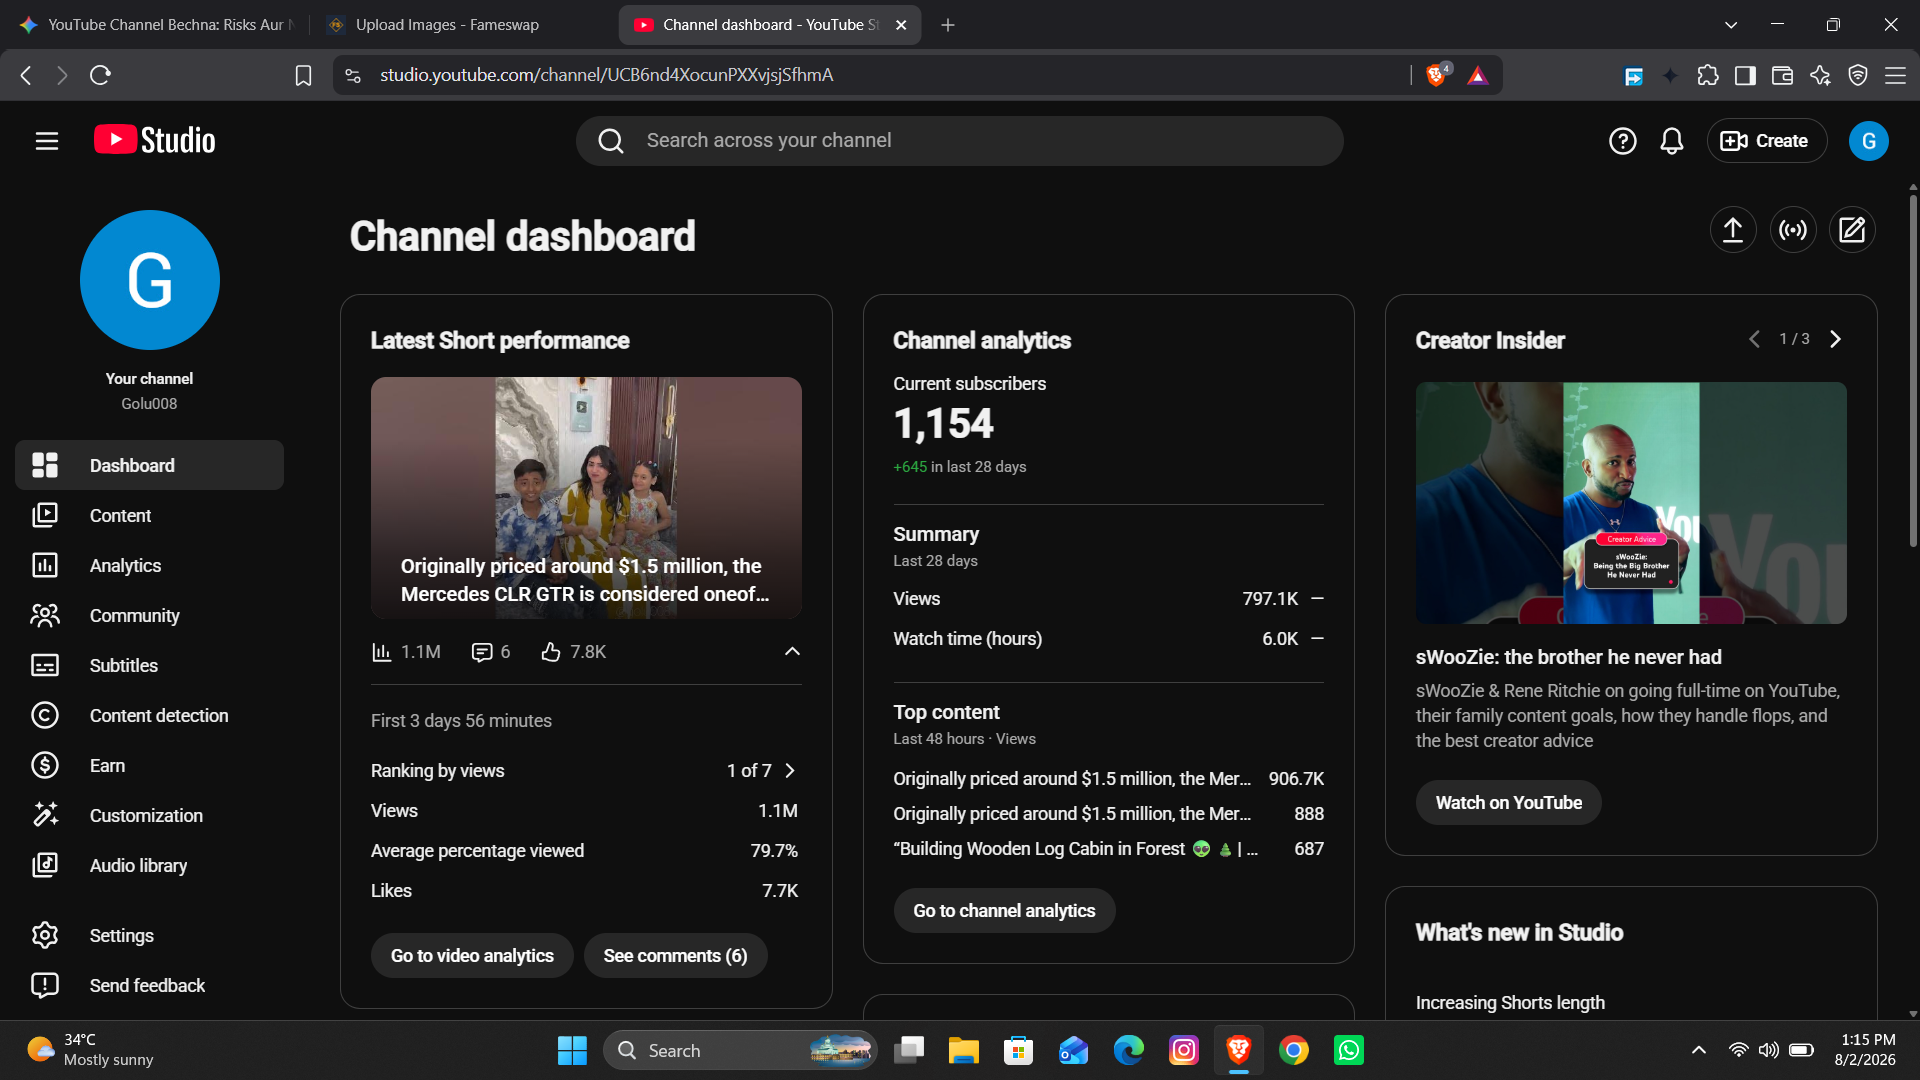The height and width of the screenshot is (1080, 1920).
Task: Click the Brave Shields icon in address bar
Action: coord(1437,75)
